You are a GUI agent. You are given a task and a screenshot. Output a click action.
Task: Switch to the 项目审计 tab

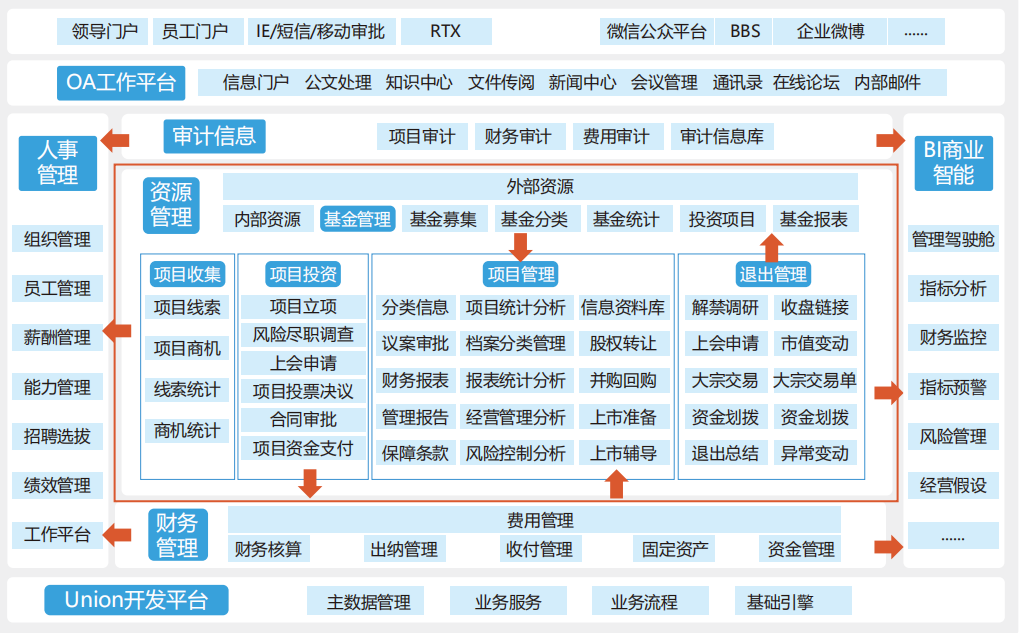pos(421,136)
